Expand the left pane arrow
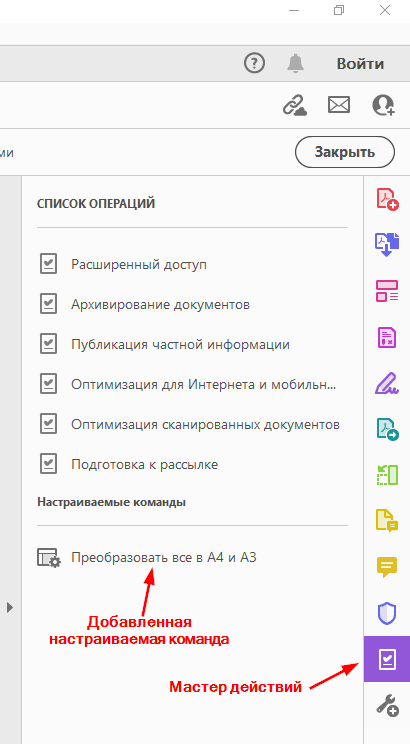The width and height of the screenshot is (410, 744). 10,607
